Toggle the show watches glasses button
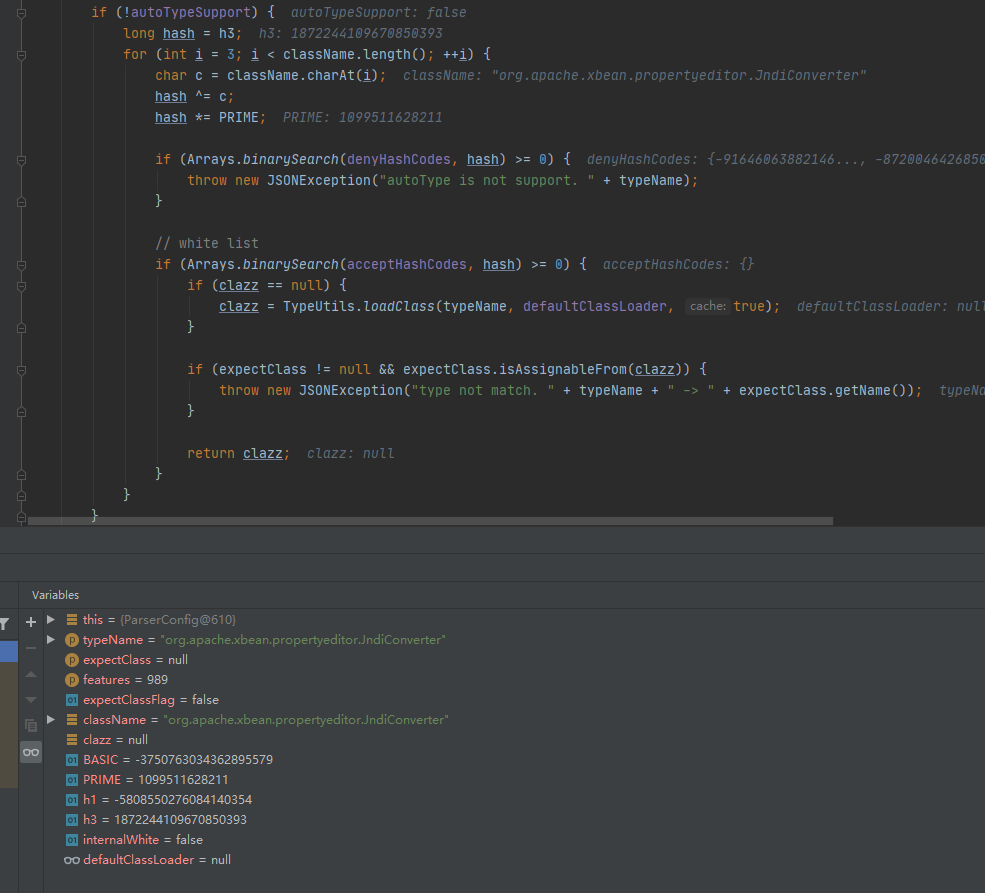985x893 pixels. [31, 752]
